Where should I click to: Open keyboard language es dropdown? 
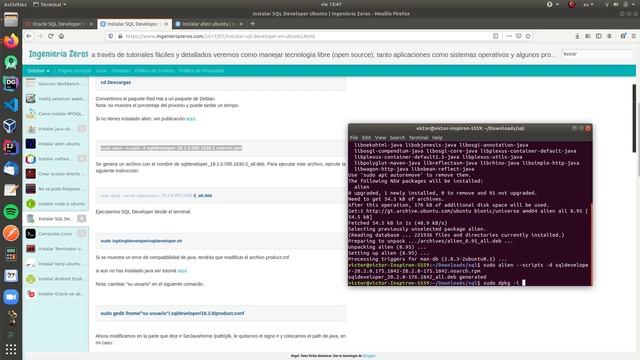[588, 4]
